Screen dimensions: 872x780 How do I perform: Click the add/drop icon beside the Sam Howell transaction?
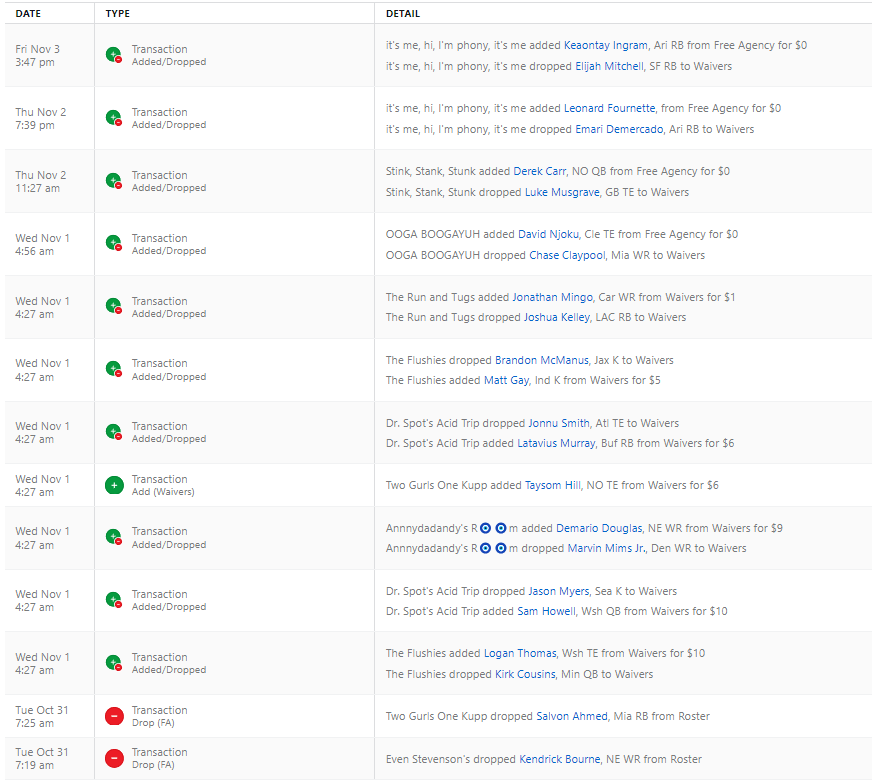click(114, 600)
